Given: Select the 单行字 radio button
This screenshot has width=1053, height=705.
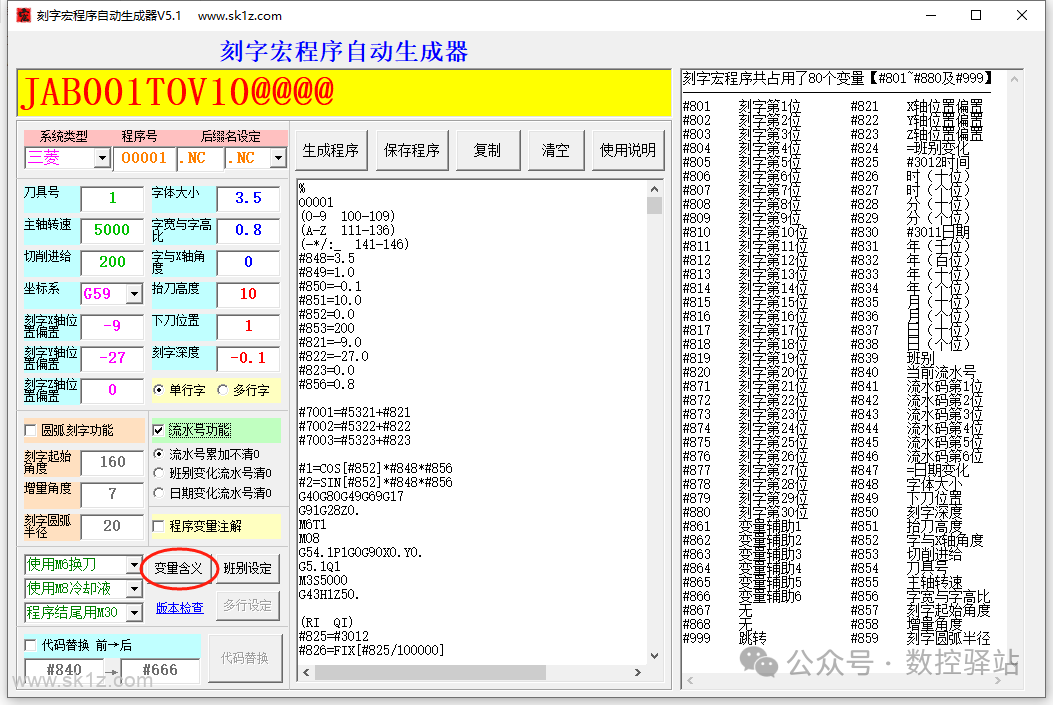Looking at the screenshot, I should point(158,390).
